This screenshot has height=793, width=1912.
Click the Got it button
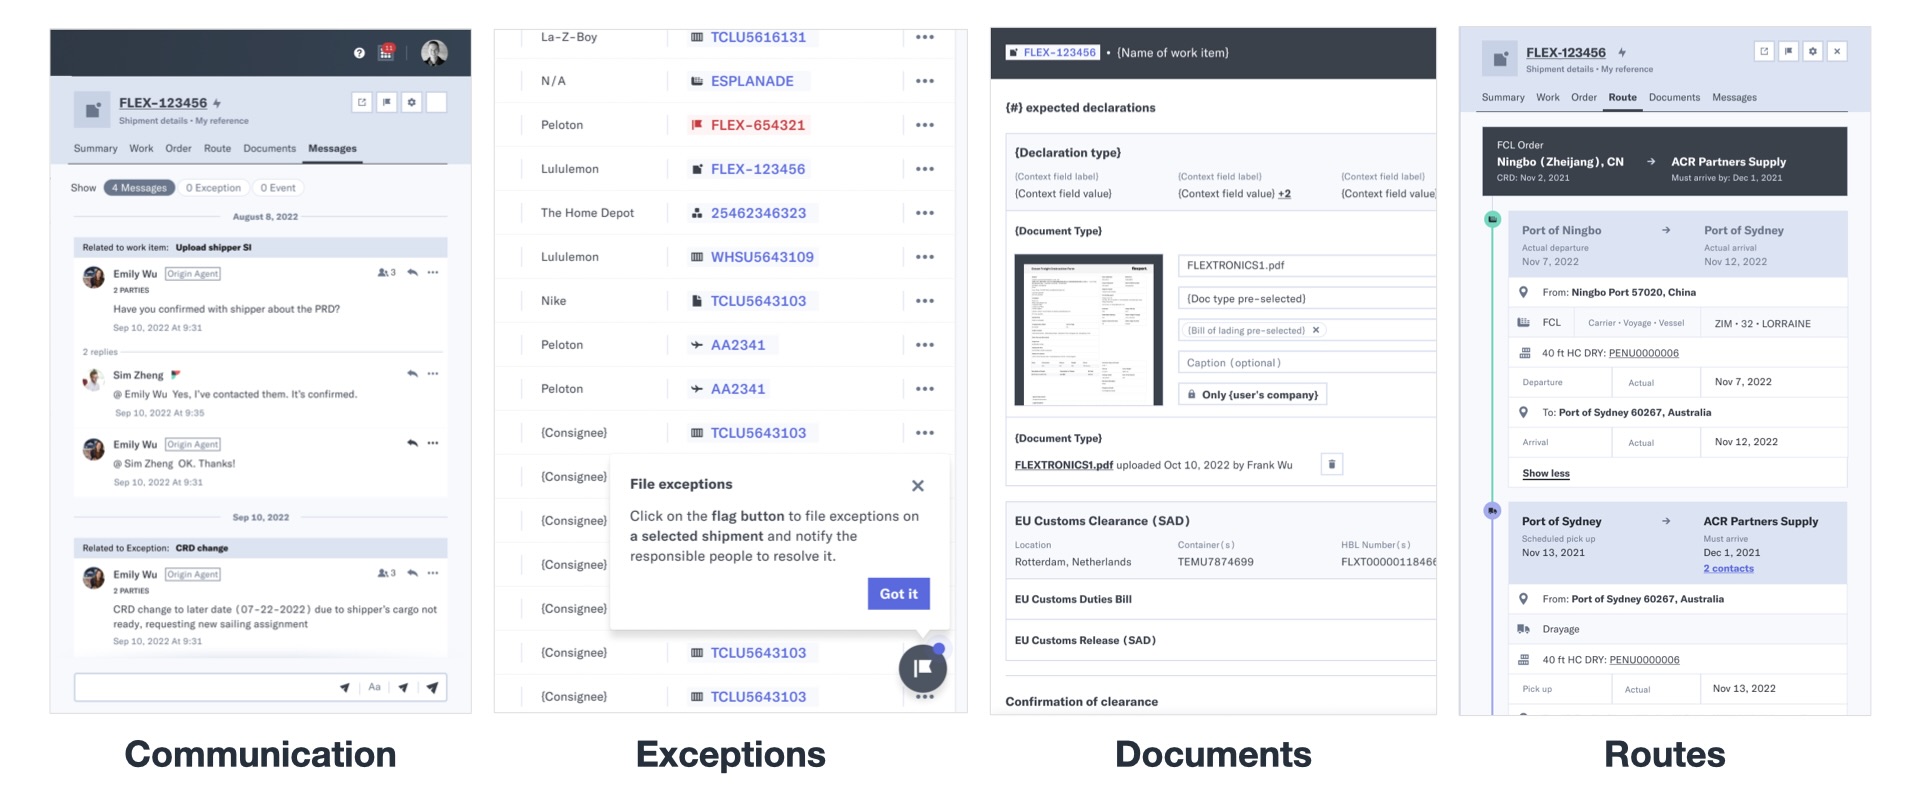[899, 594]
